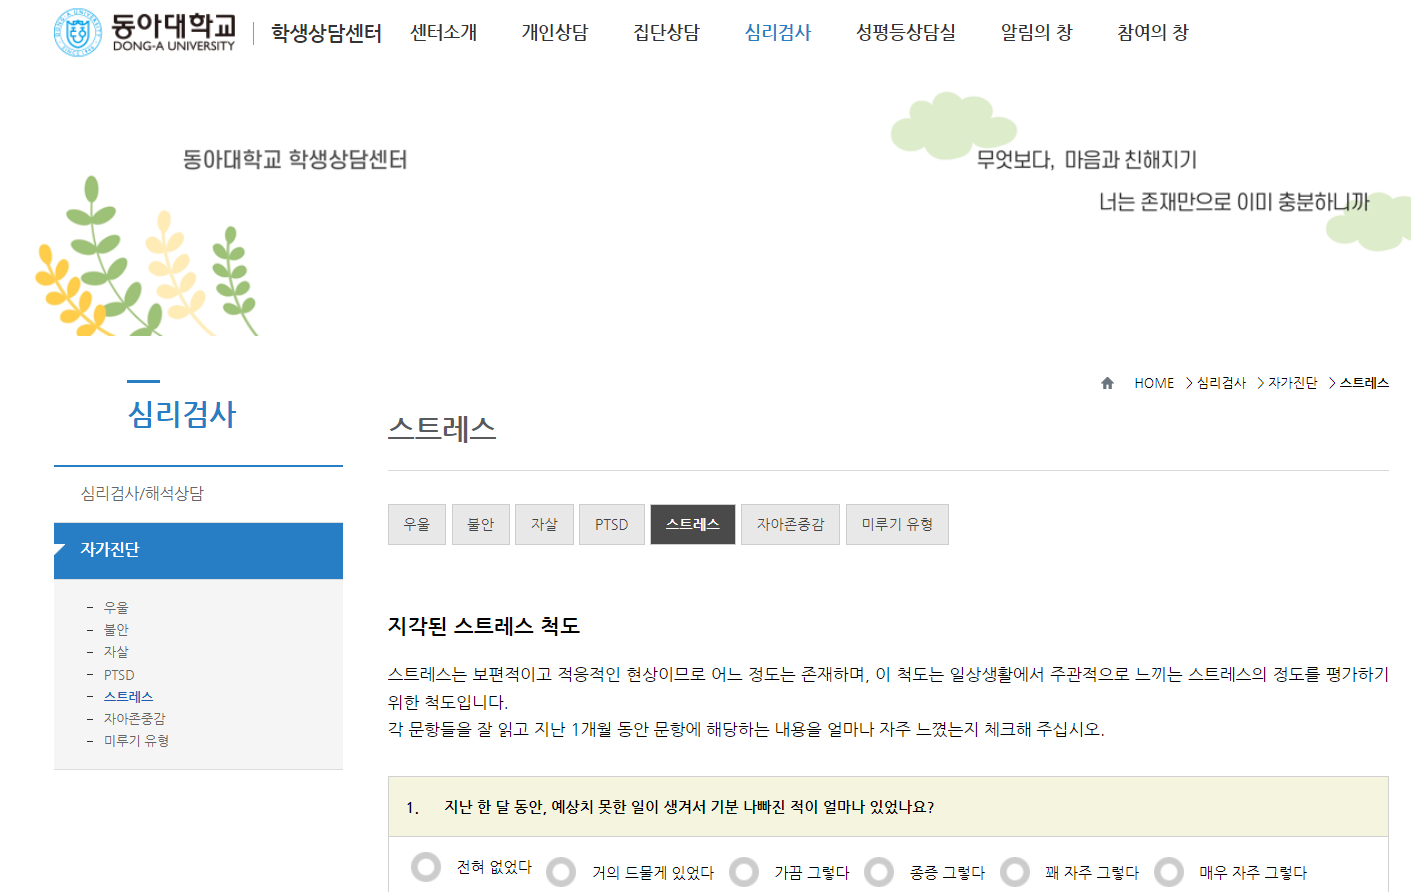Open the 심리검사 top menu

click(x=777, y=33)
